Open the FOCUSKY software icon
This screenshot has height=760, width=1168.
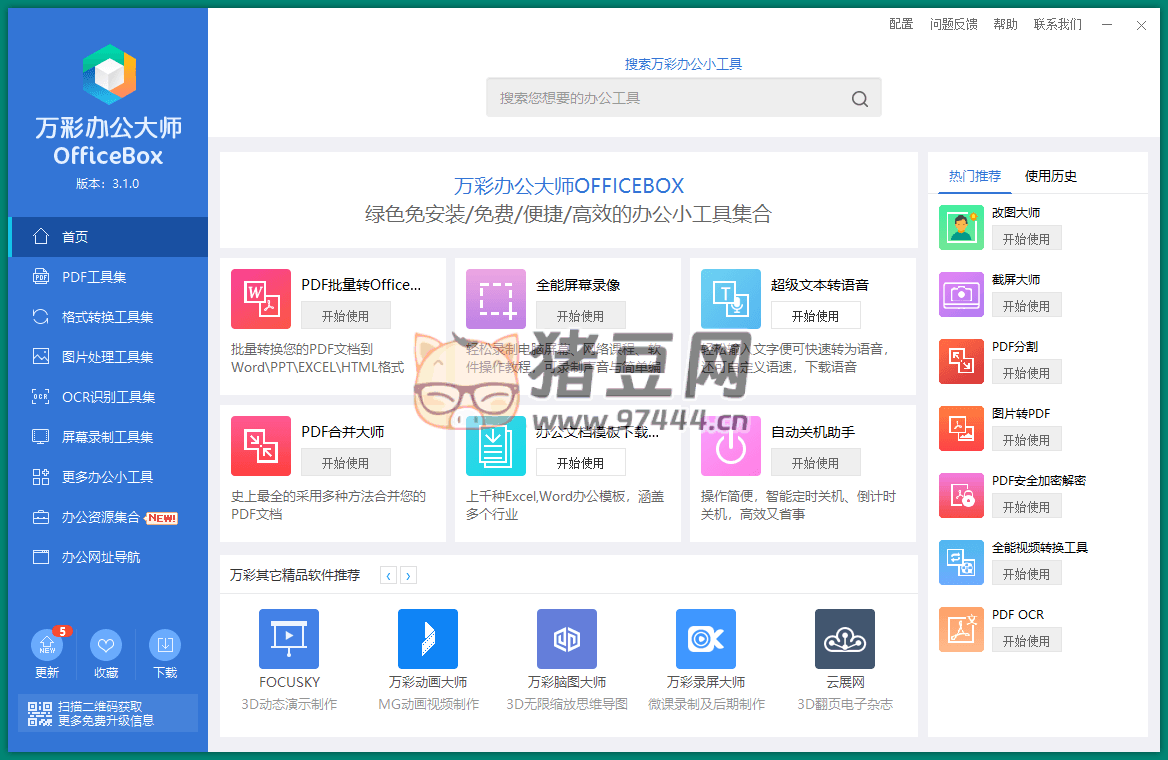click(x=288, y=639)
